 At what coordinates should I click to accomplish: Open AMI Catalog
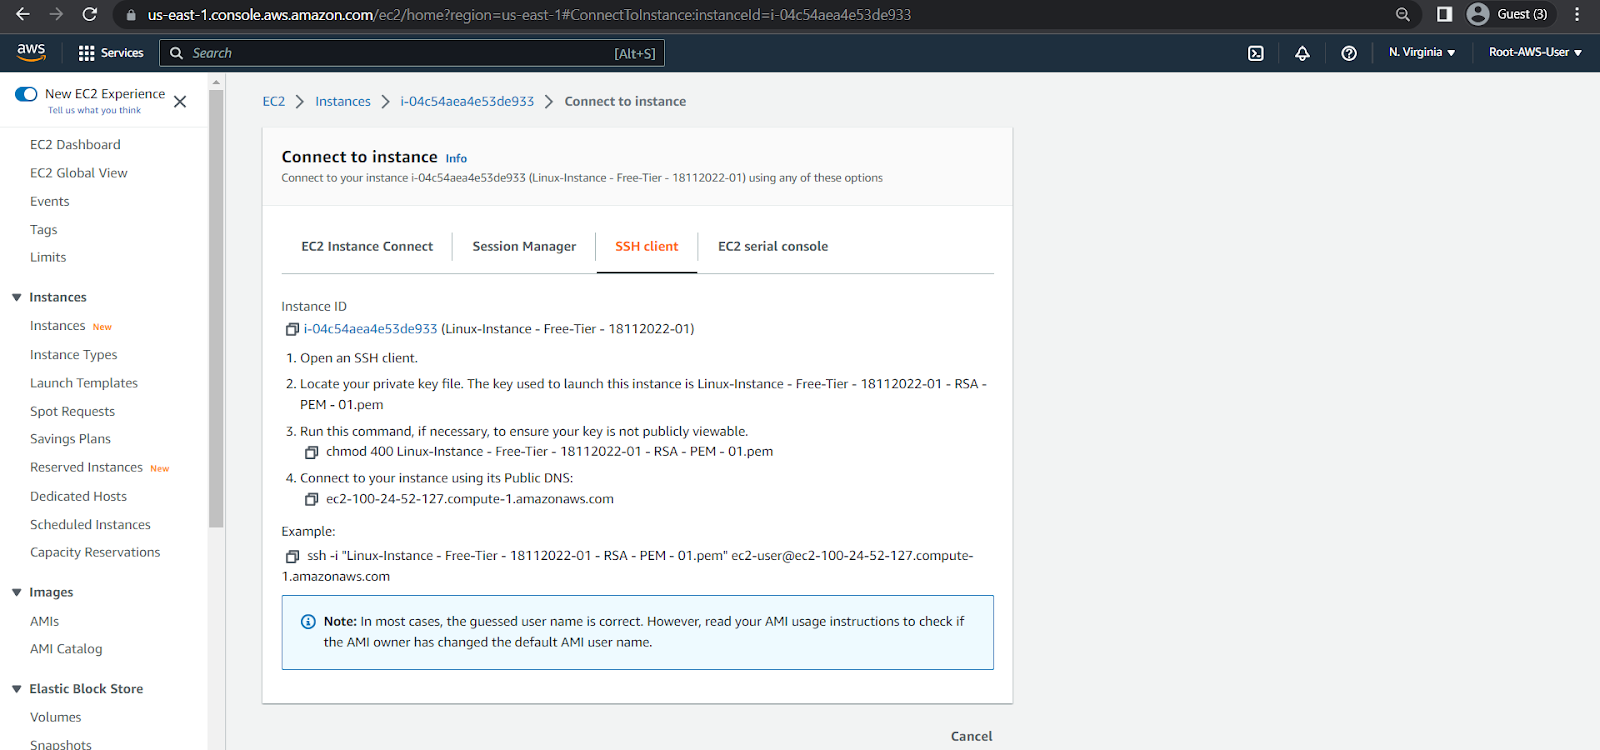(x=66, y=649)
